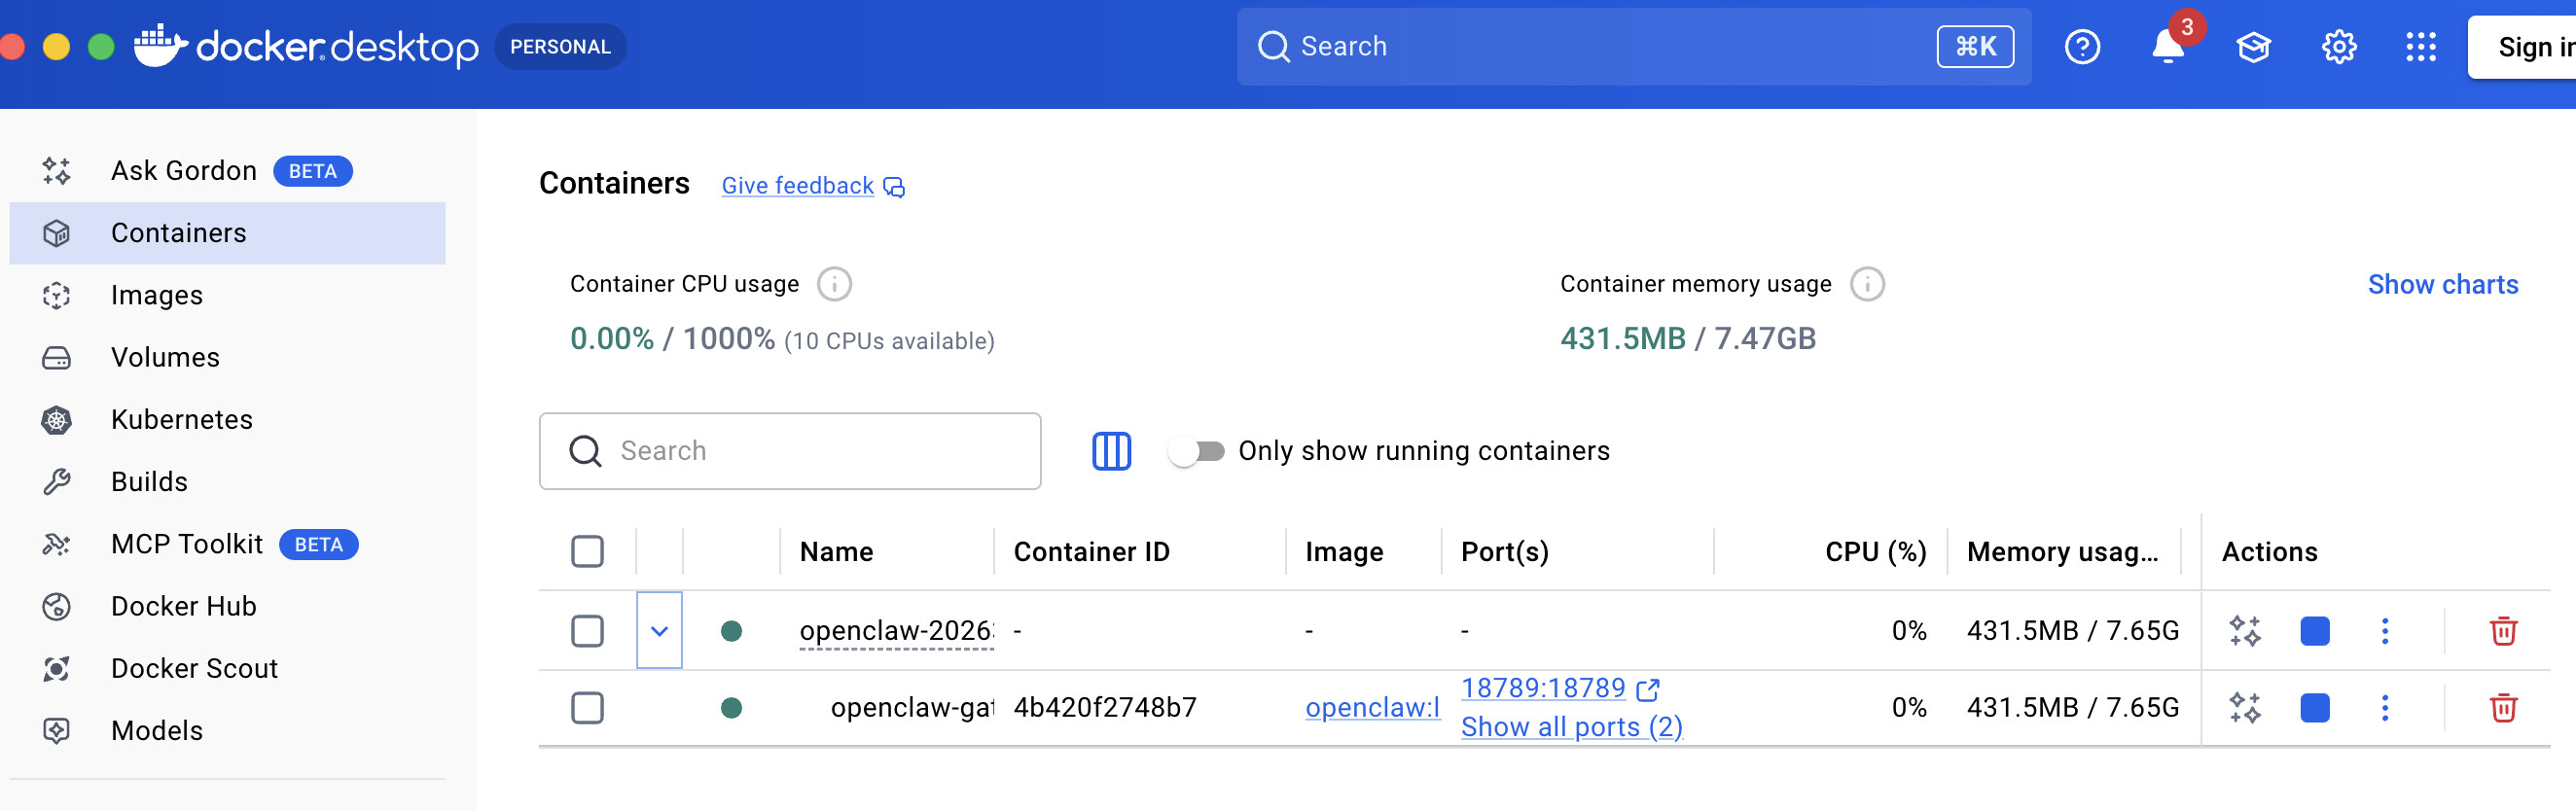
Task: Collapse the openclaw-2026 stack chevron
Action: [x=659, y=631]
